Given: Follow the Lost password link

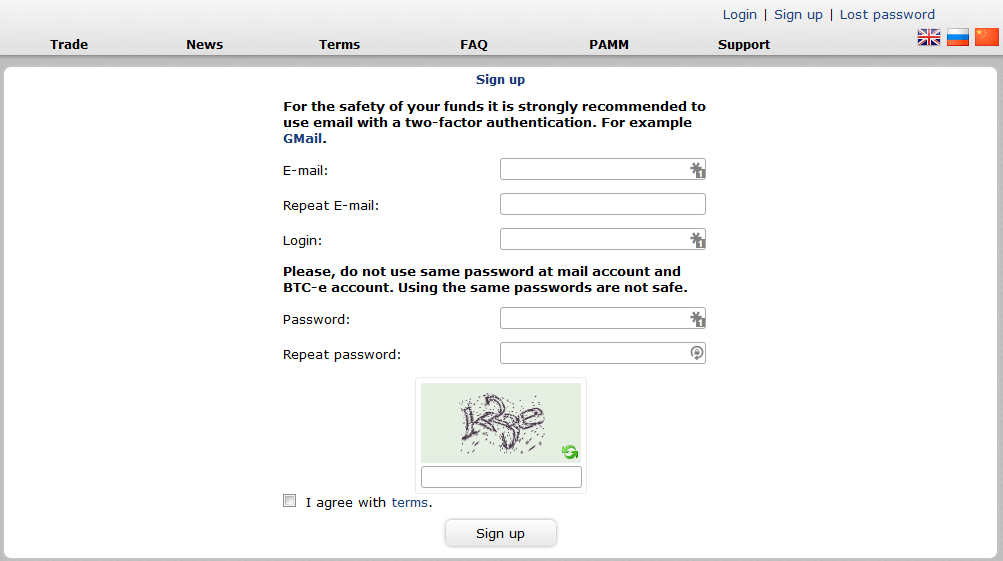Looking at the screenshot, I should click(x=887, y=15).
